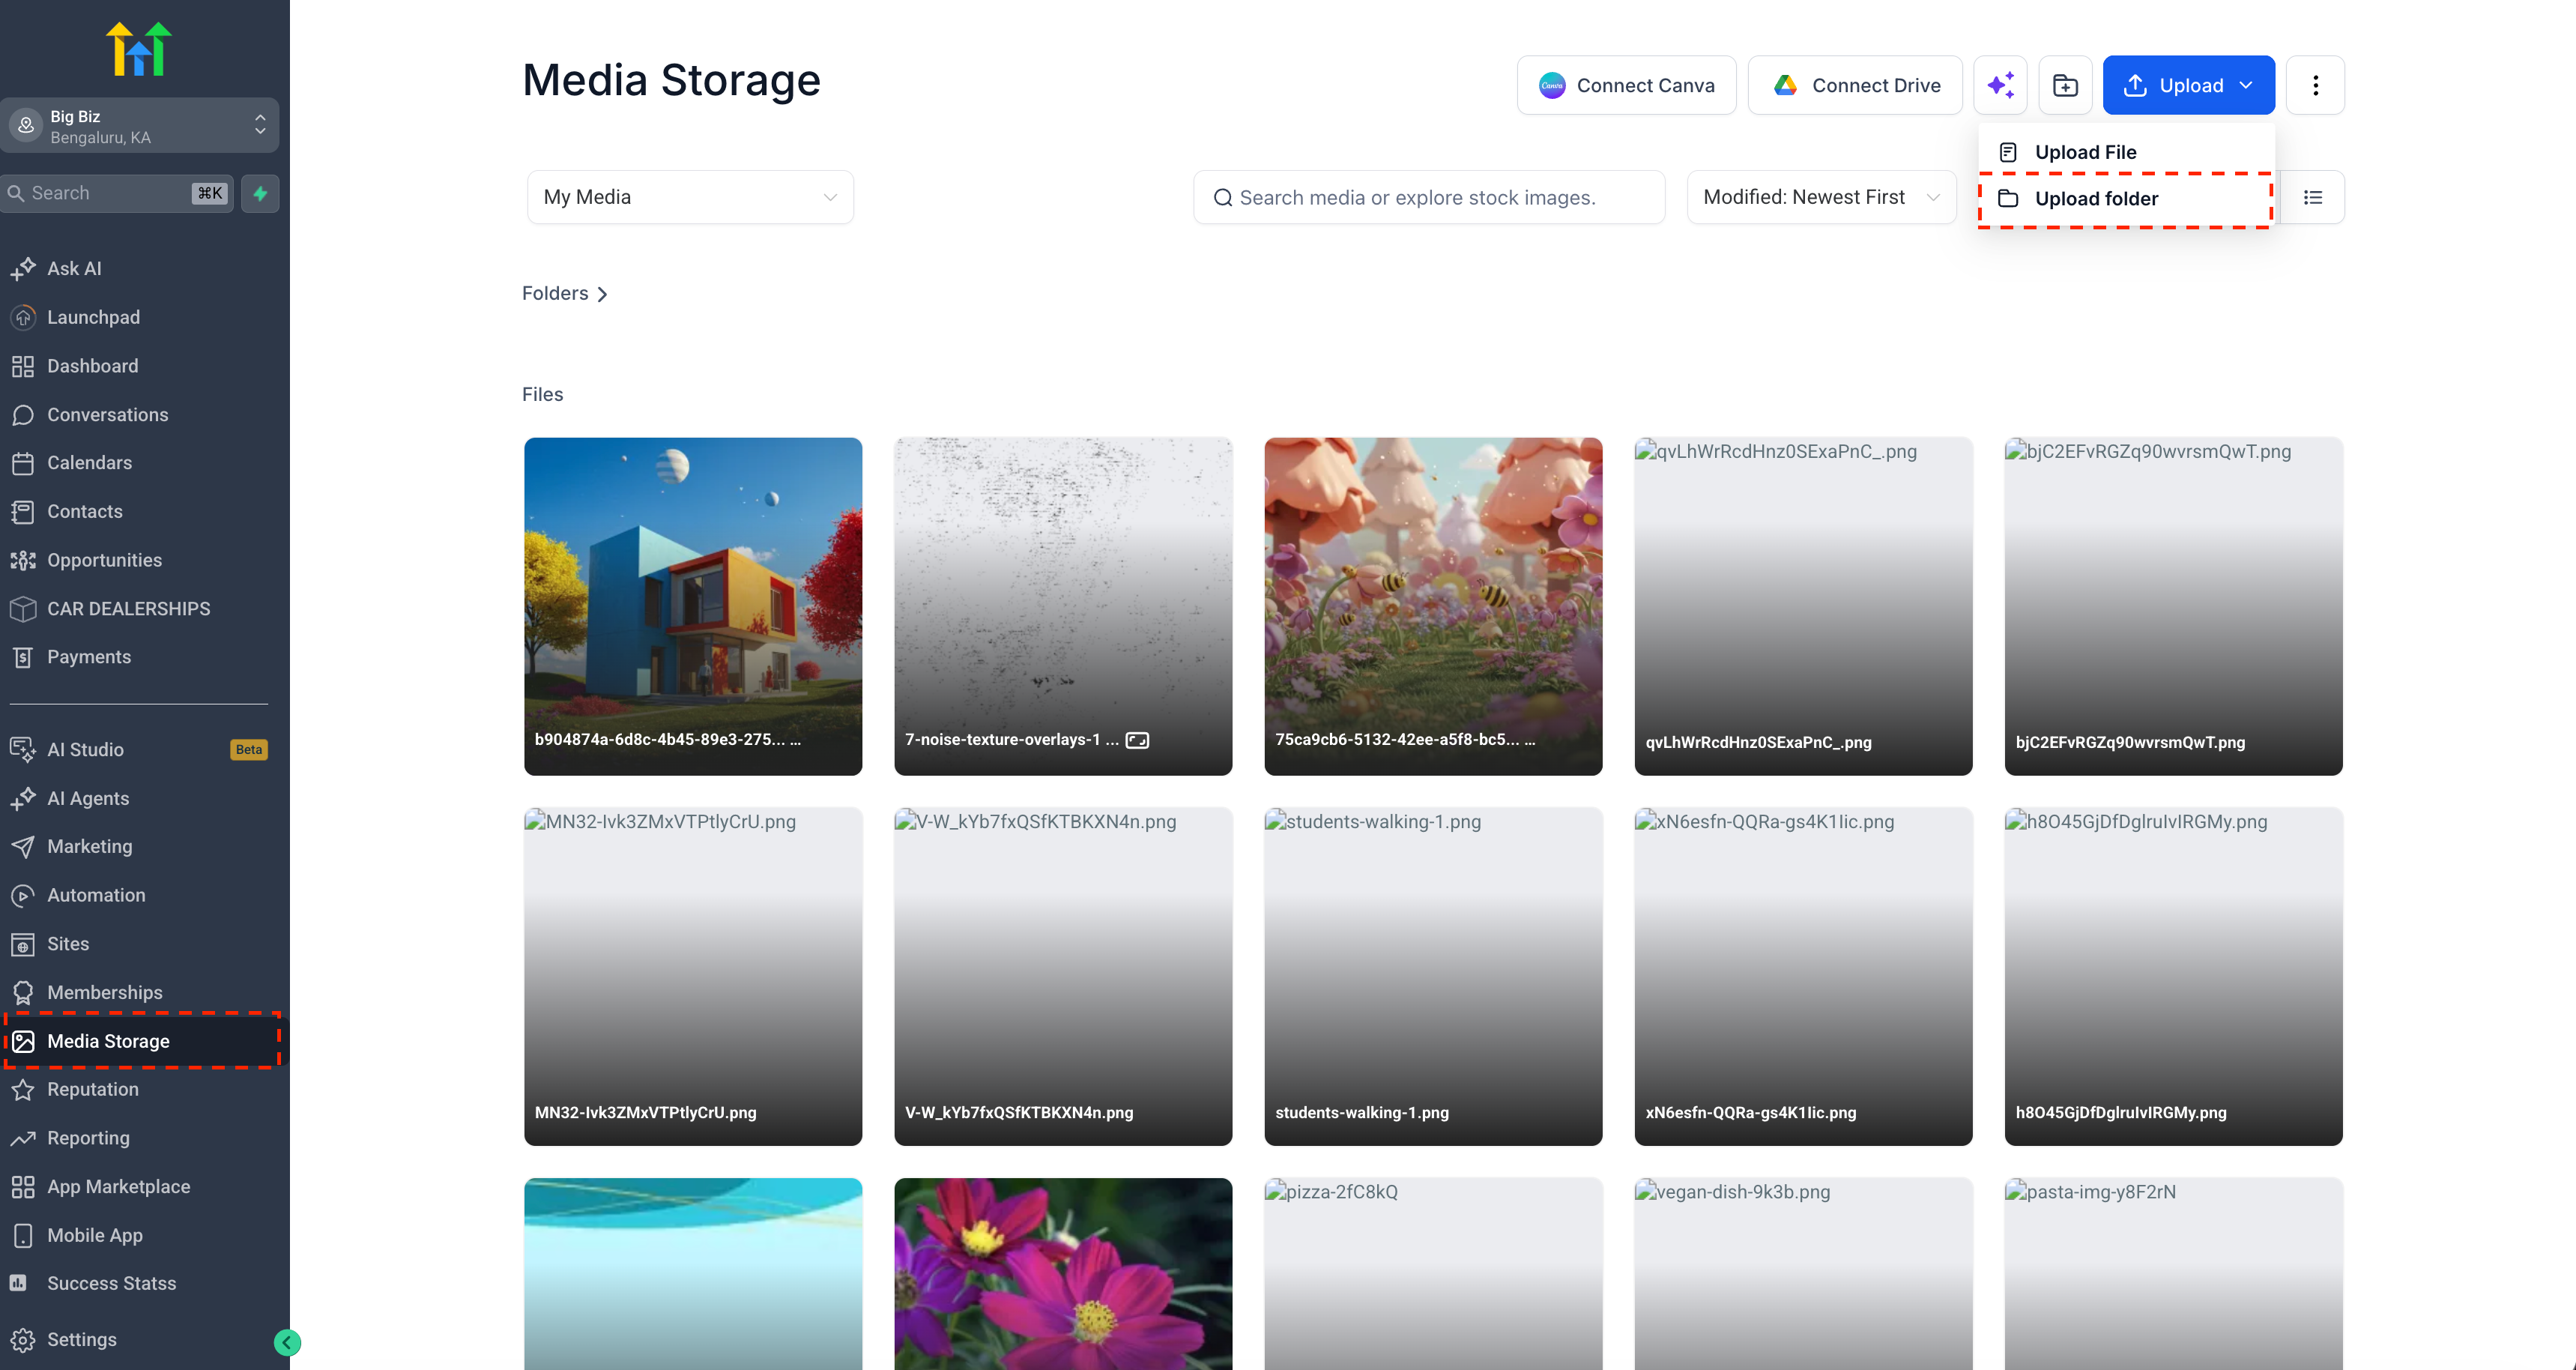Select the students-walking-1.png file
The width and height of the screenshot is (2576, 1370).
click(1433, 976)
